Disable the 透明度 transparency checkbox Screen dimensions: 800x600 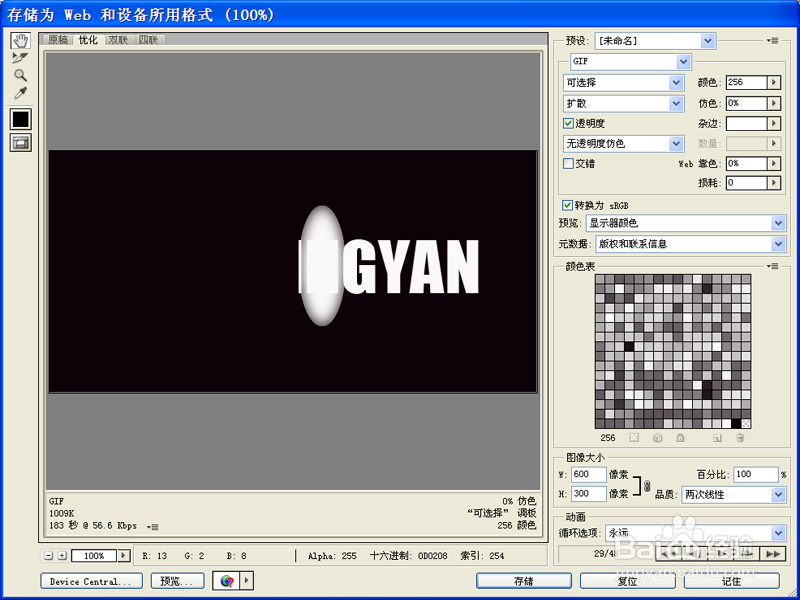coord(568,122)
